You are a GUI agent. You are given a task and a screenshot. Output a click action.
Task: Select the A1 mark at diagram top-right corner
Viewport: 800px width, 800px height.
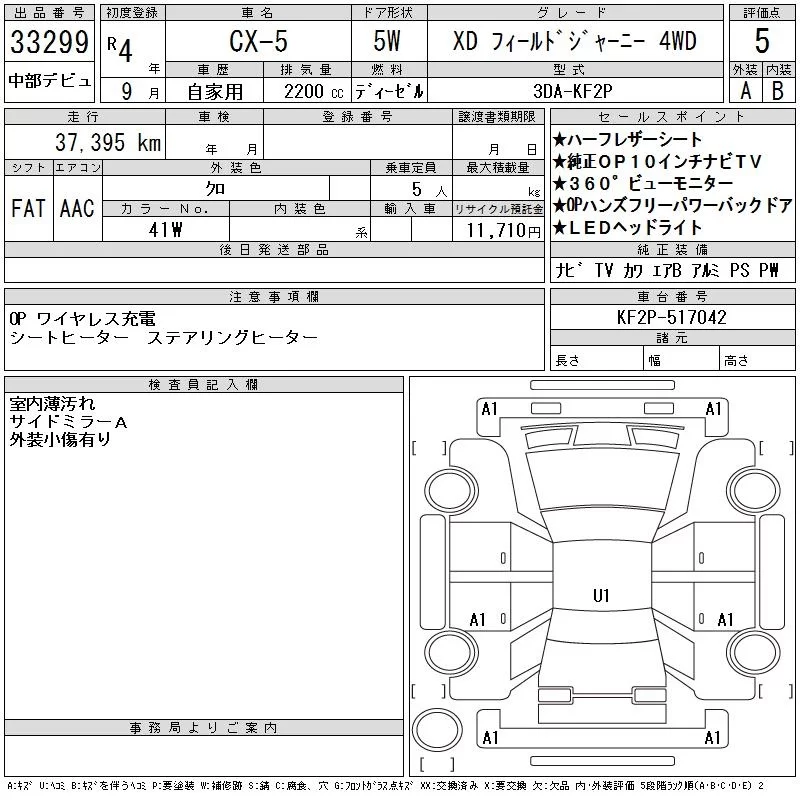713,409
